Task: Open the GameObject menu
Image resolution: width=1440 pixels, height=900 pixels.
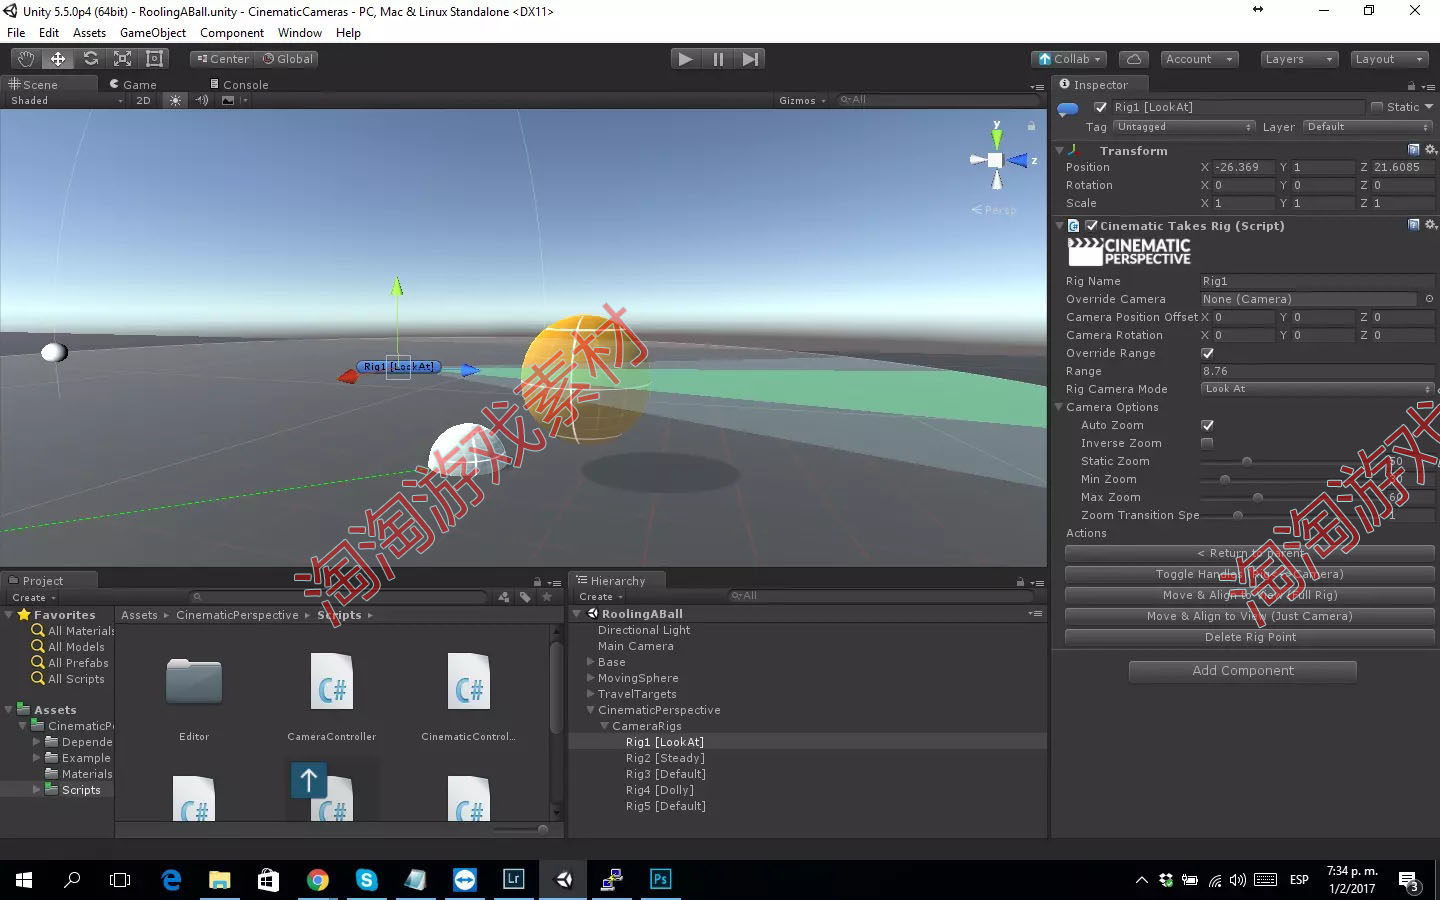Action: point(152,32)
